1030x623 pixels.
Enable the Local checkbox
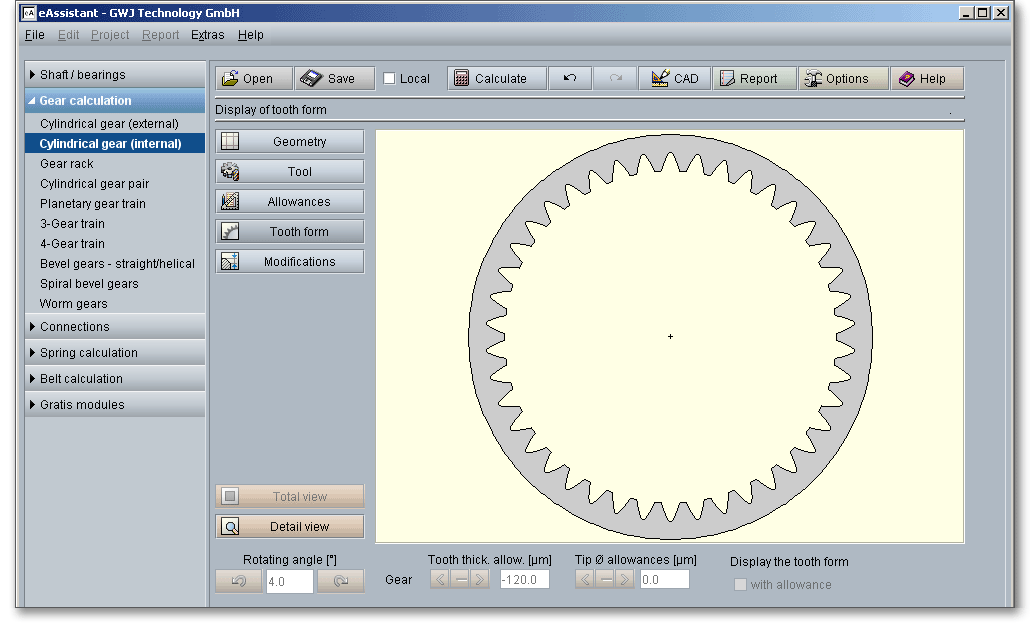click(x=390, y=79)
